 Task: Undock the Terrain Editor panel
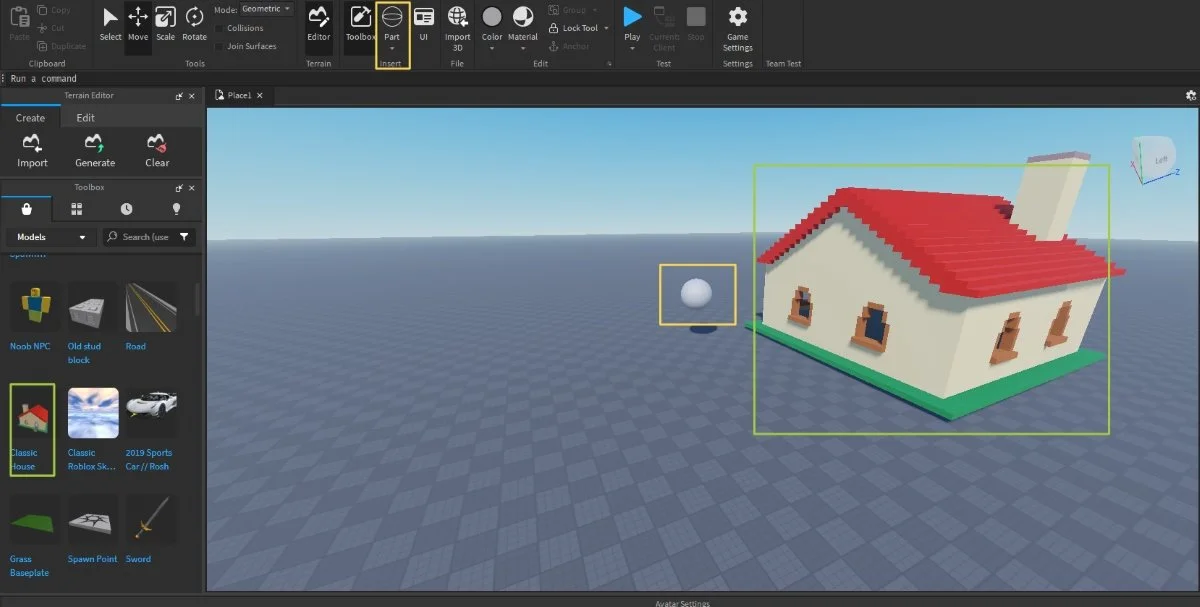tap(180, 96)
